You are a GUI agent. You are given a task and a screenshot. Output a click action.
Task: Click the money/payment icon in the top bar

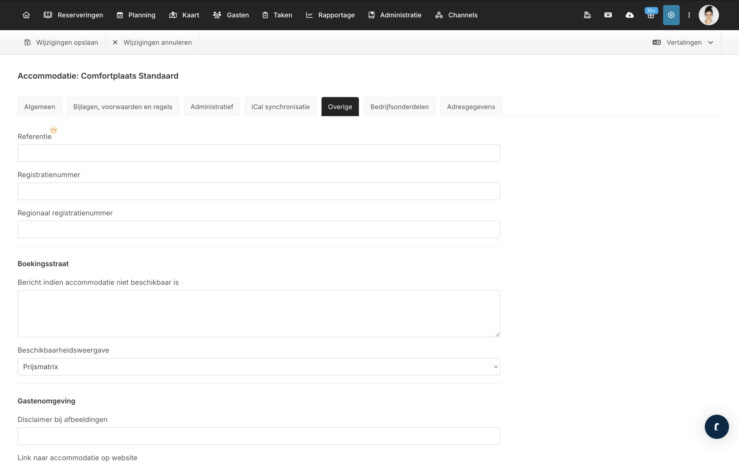click(608, 15)
